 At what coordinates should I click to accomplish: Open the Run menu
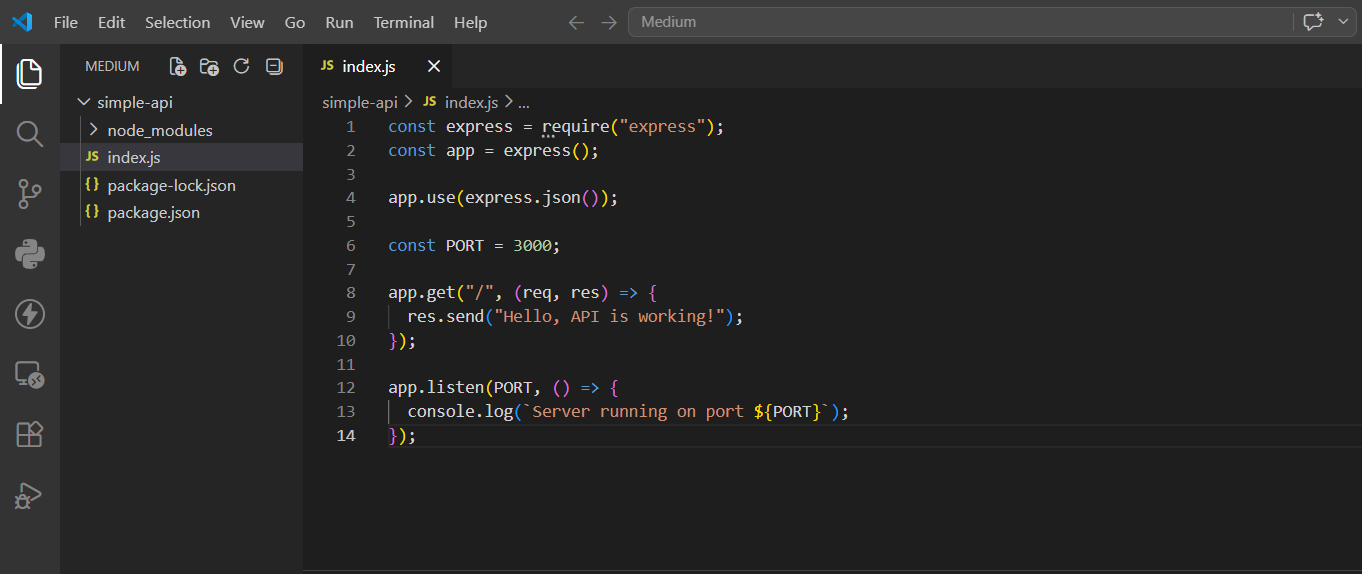point(340,22)
